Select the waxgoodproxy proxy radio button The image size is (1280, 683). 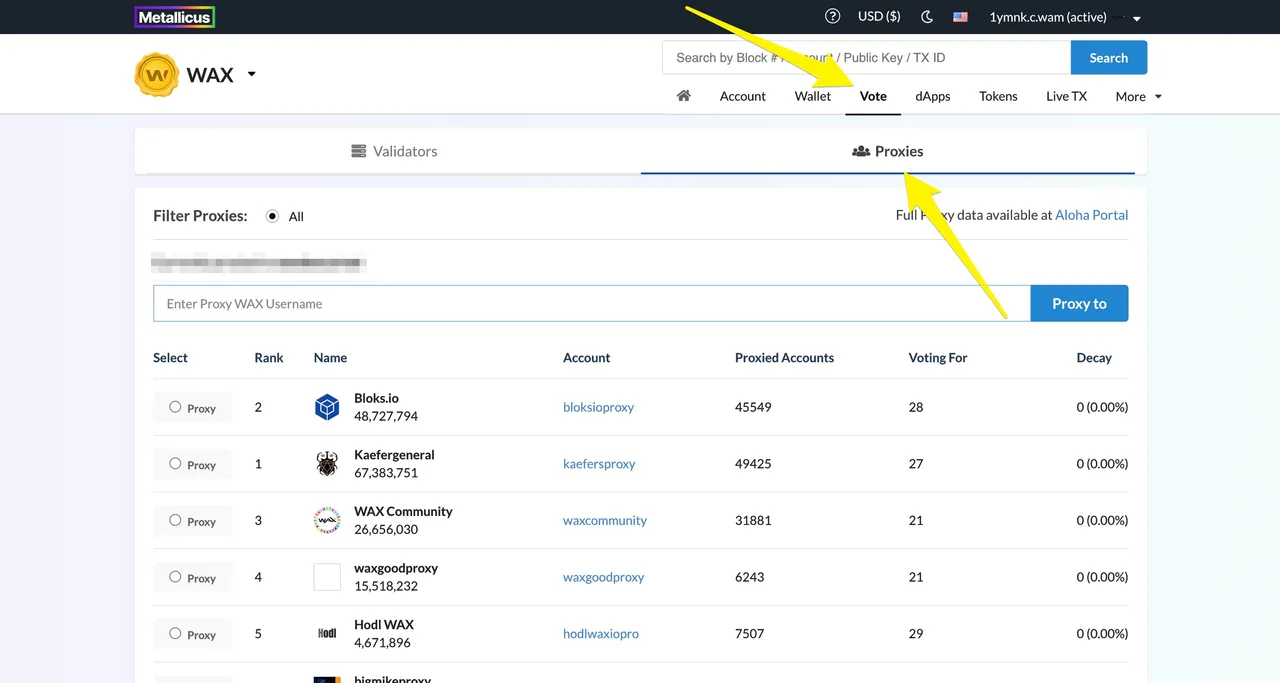175,576
